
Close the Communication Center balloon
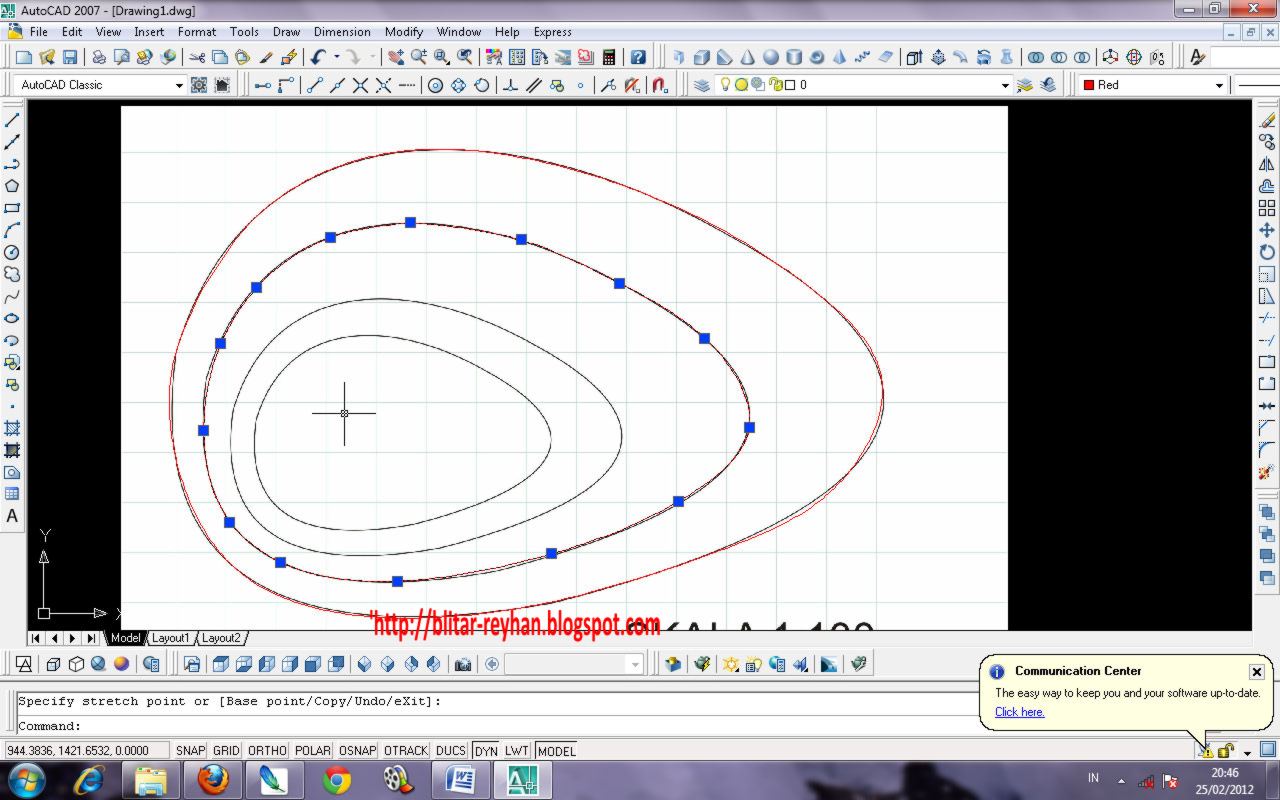click(1257, 672)
